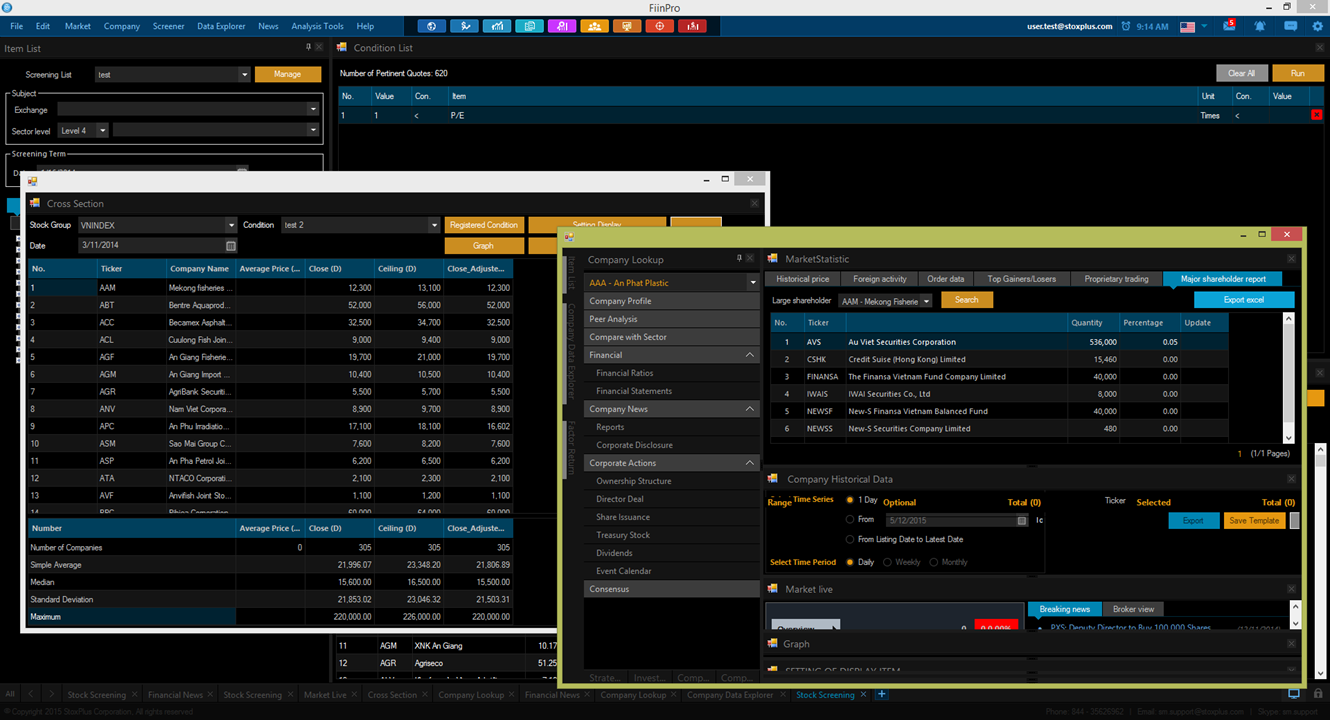Go to next workspace tabs arrow

tap(51, 694)
